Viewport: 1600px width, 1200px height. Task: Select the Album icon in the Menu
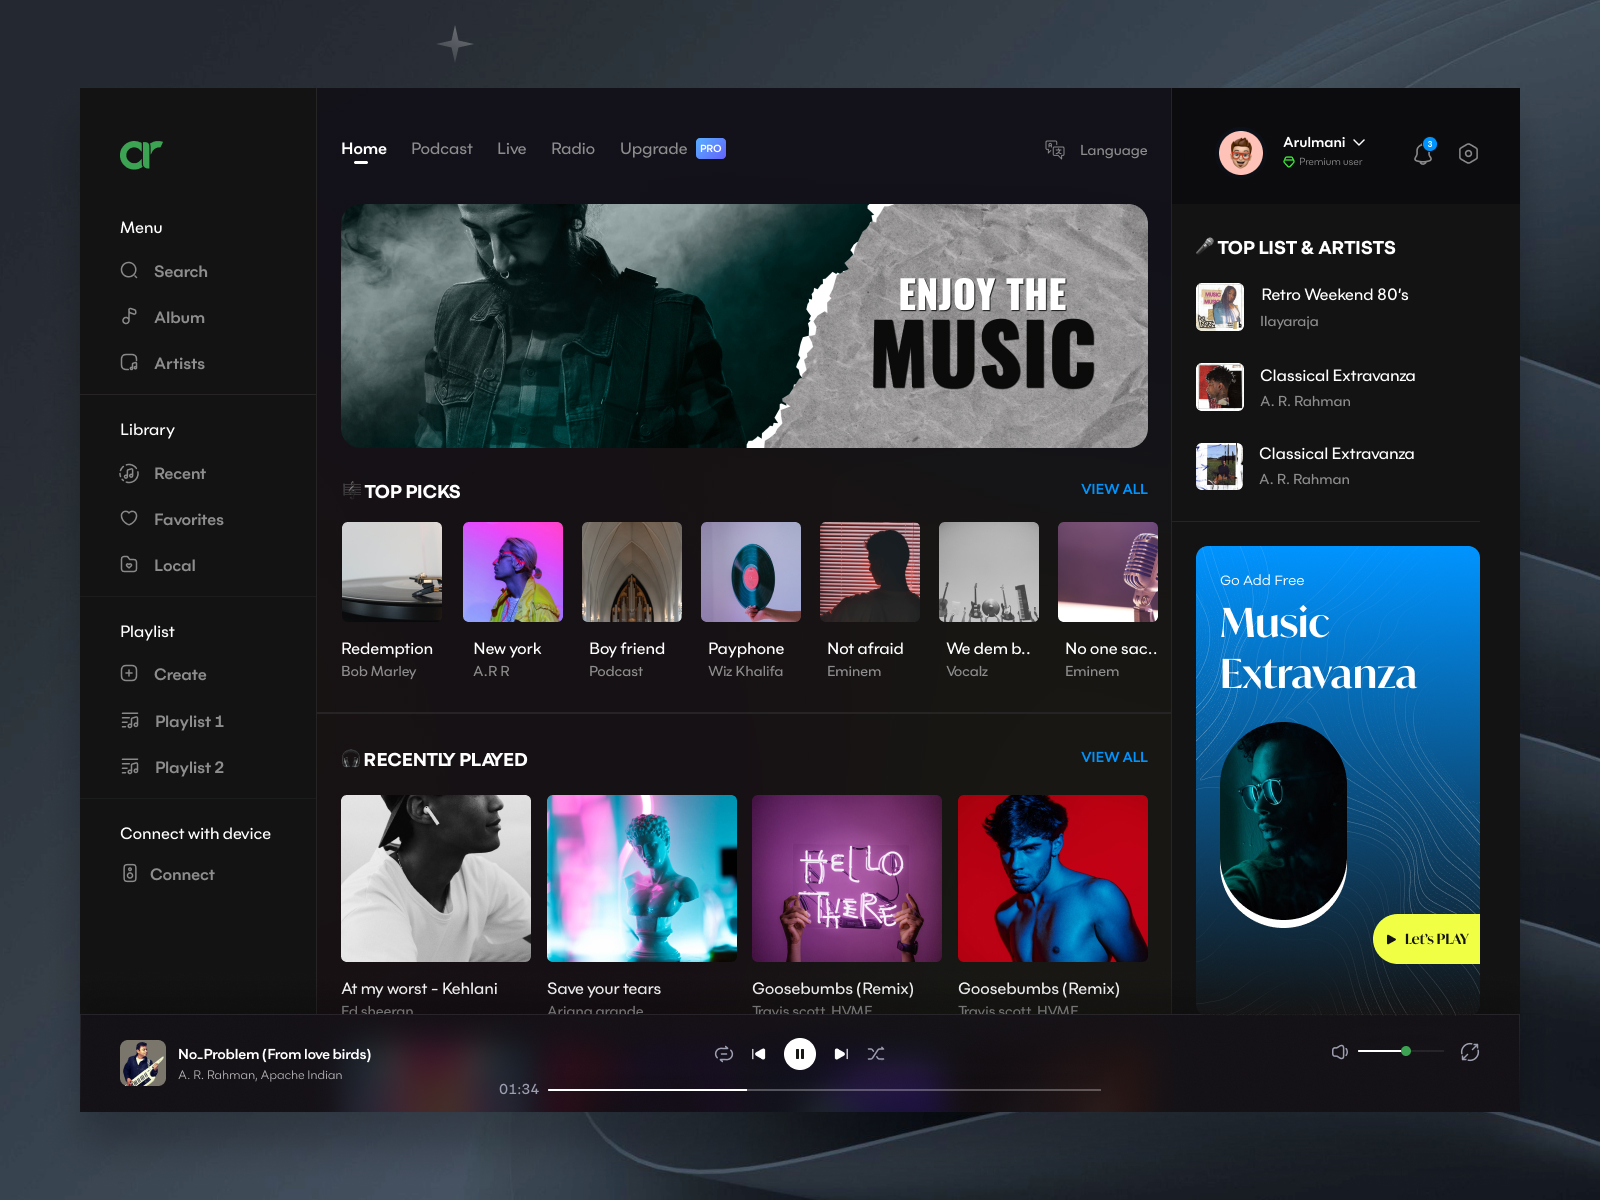pos(129,317)
